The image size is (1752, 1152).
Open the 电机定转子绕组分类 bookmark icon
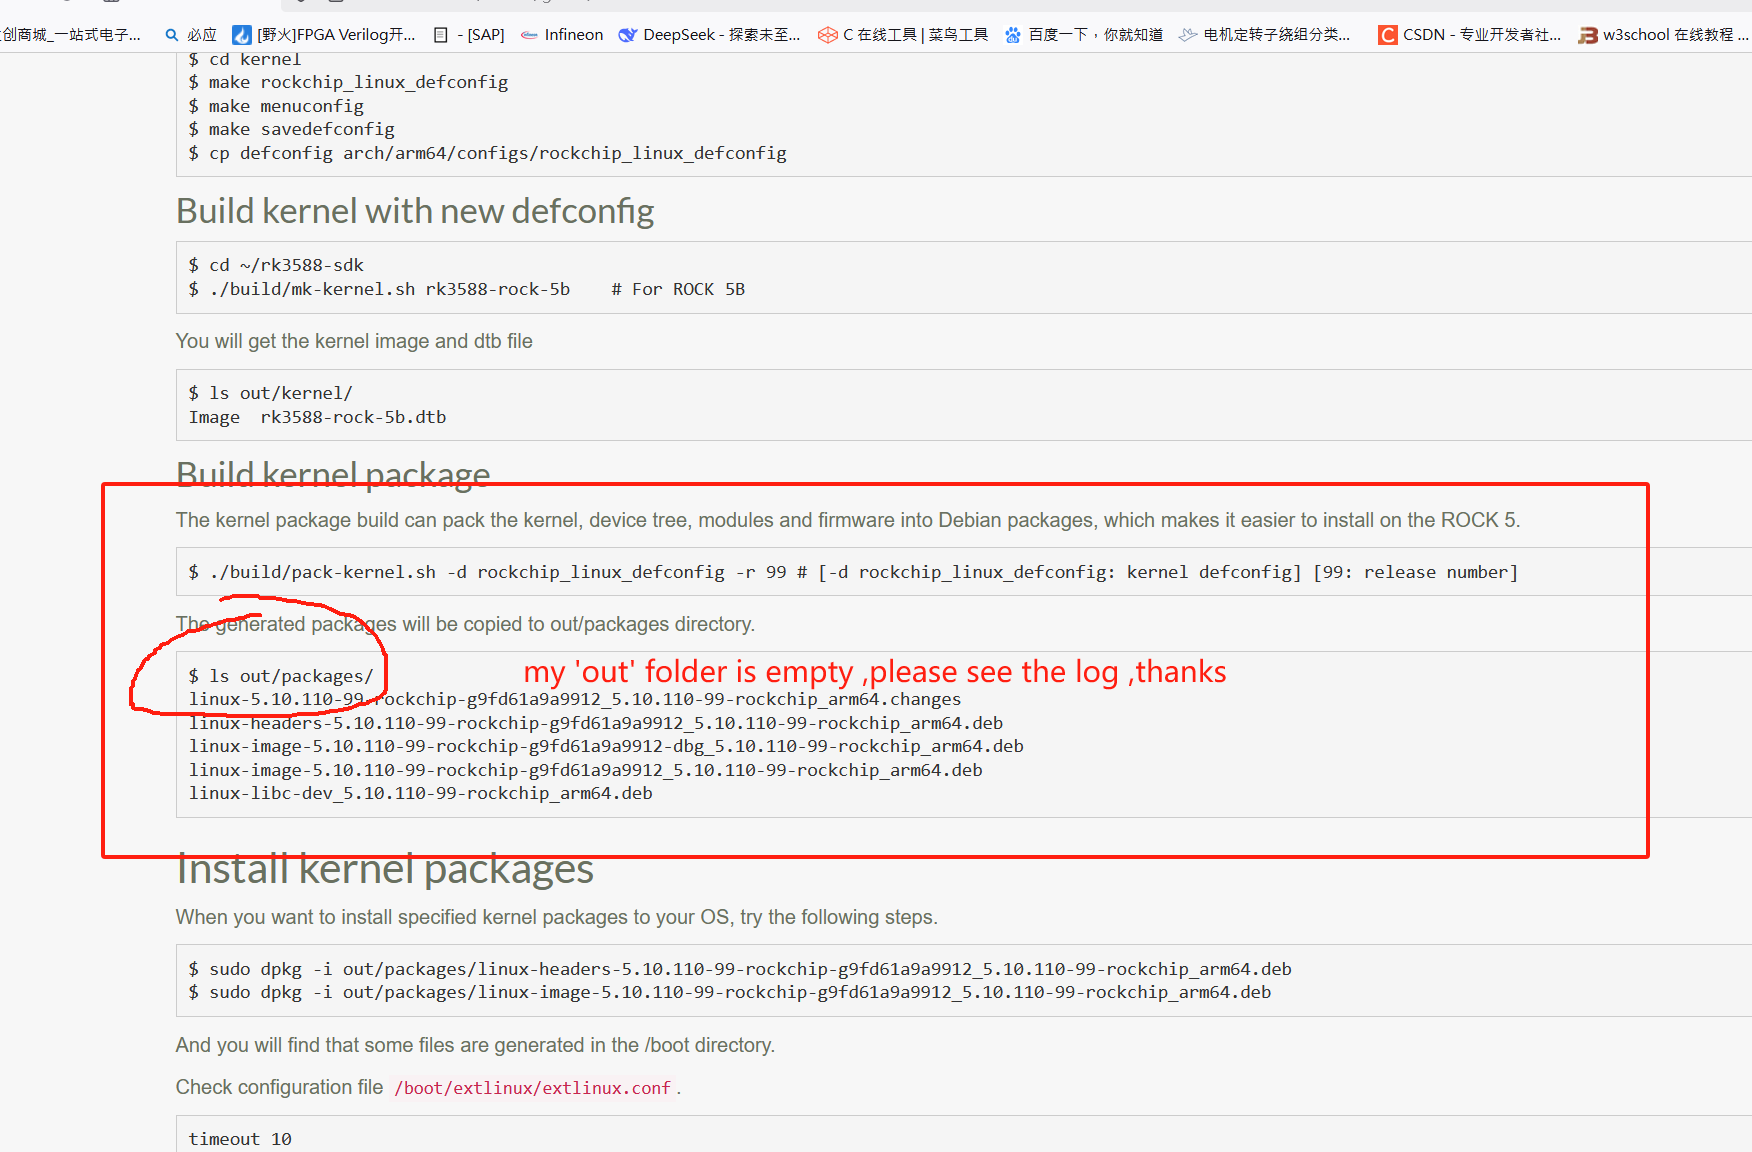(x=1188, y=35)
